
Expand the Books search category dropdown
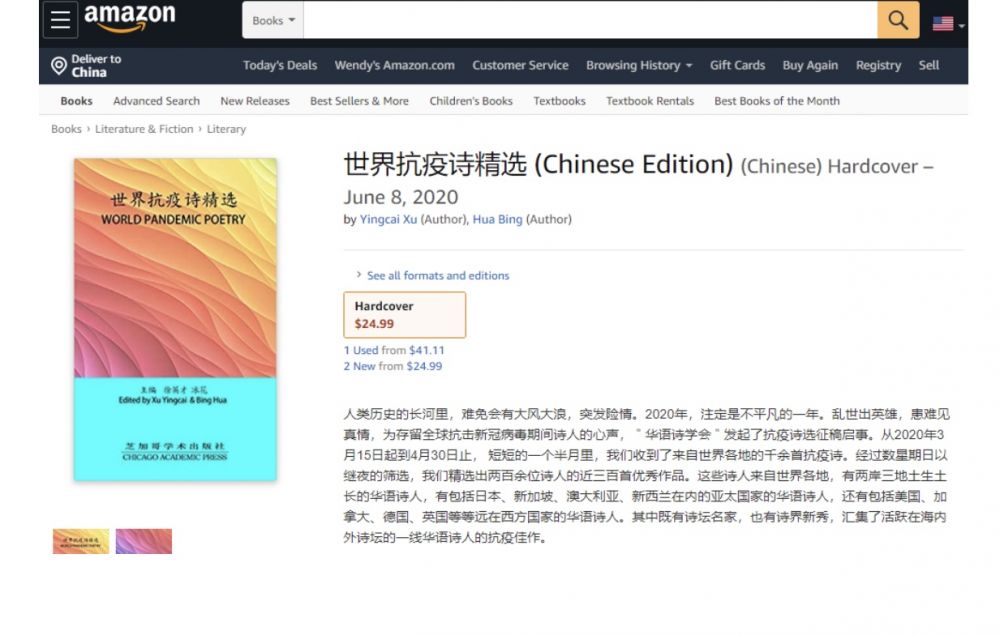273,20
